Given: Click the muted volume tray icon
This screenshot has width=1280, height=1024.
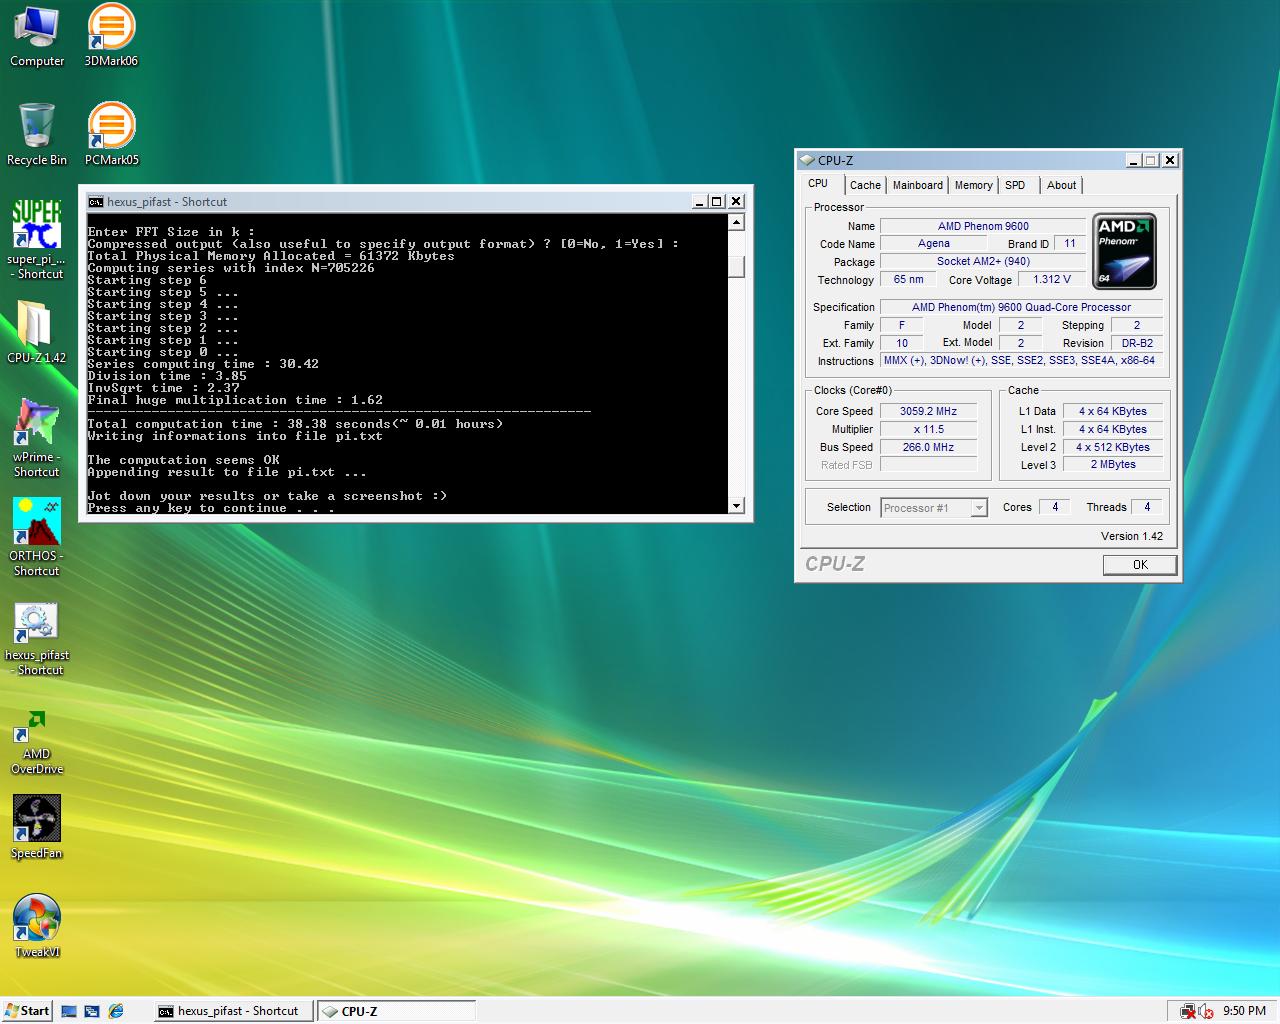Looking at the screenshot, I should pyautogui.click(x=1206, y=1011).
